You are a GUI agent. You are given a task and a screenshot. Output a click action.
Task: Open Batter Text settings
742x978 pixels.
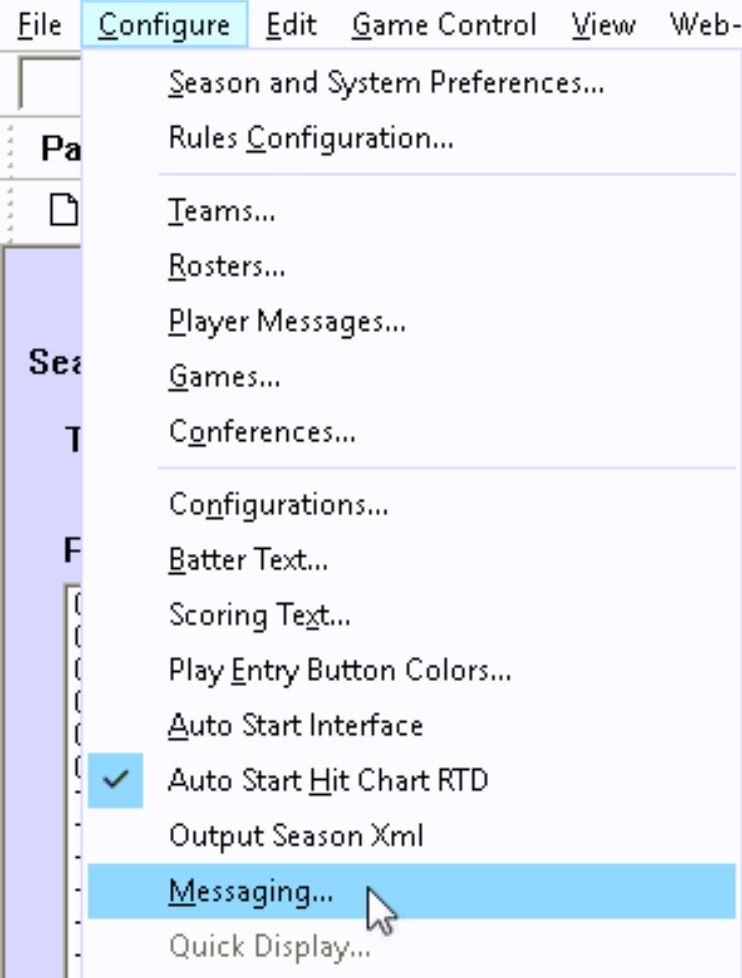pos(248,559)
